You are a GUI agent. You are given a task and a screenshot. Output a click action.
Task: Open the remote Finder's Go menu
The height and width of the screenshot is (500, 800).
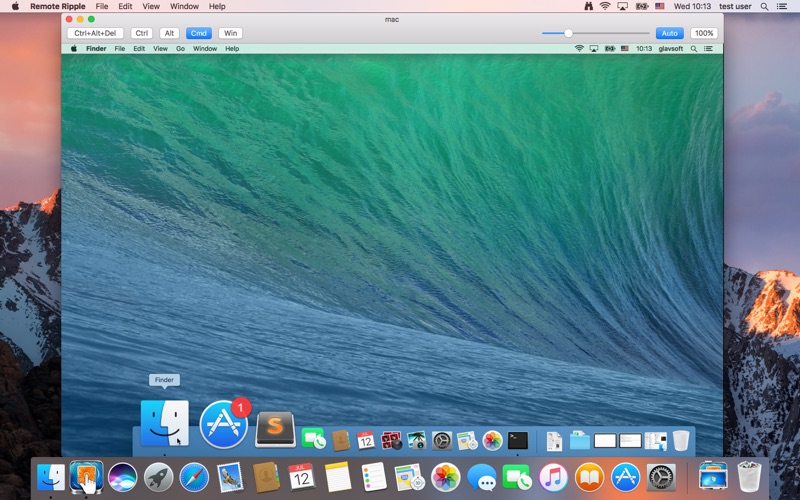pos(180,48)
